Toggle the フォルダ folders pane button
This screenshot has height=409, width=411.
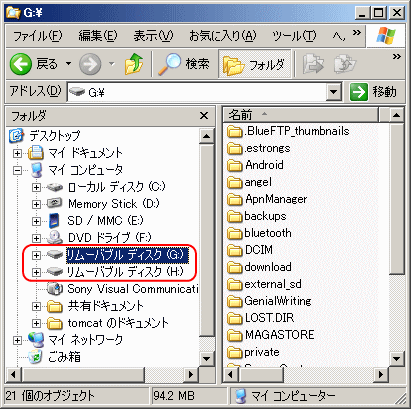(x=255, y=64)
